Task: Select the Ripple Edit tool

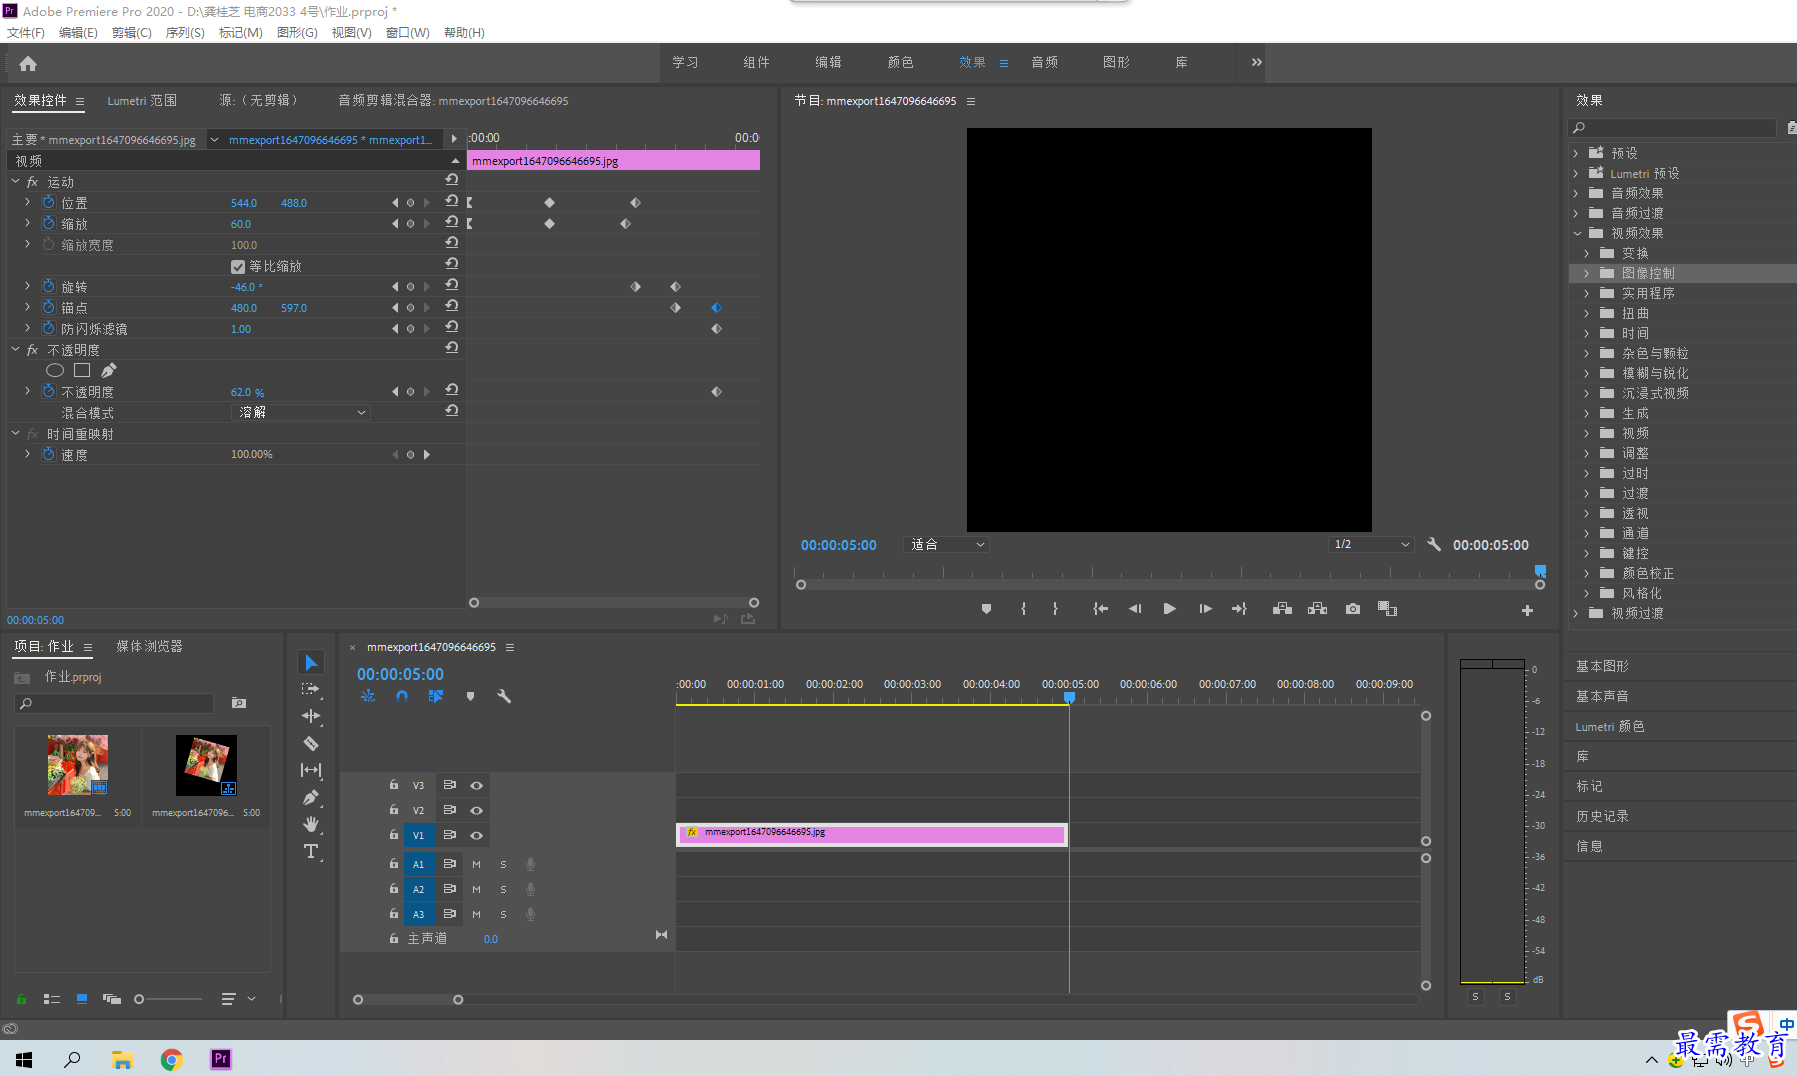Action: (x=311, y=716)
